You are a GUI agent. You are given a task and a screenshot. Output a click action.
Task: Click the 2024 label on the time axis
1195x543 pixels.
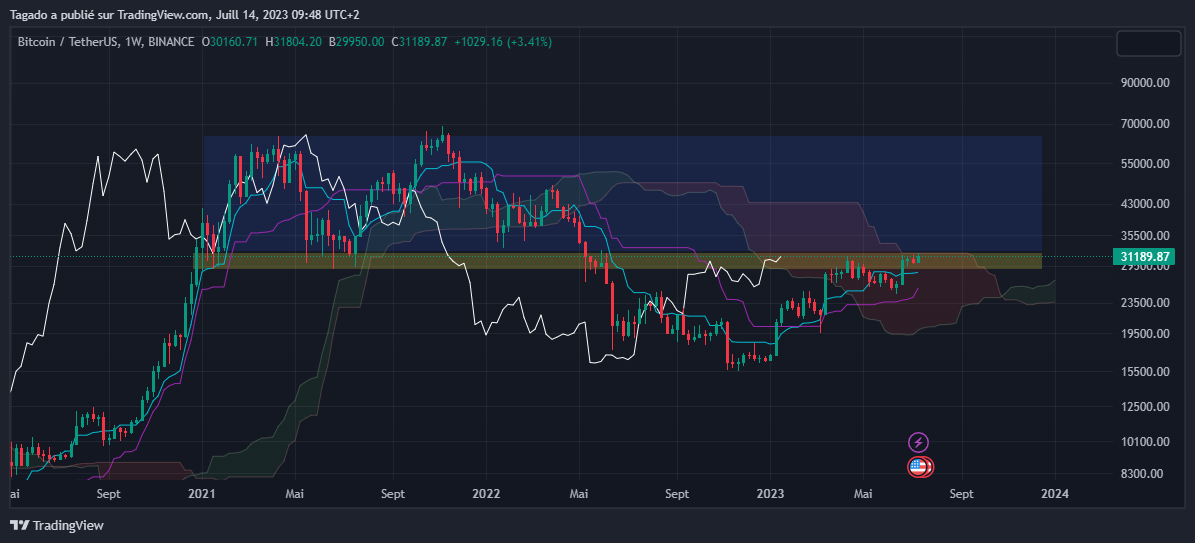click(x=1055, y=494)
